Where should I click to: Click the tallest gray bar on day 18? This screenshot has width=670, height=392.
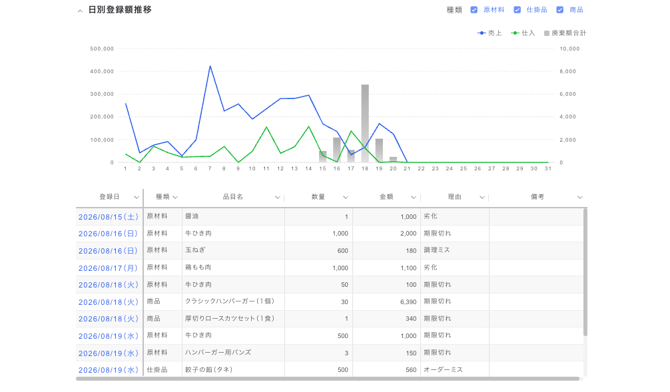pyautogui.click(x=365, y=124)
